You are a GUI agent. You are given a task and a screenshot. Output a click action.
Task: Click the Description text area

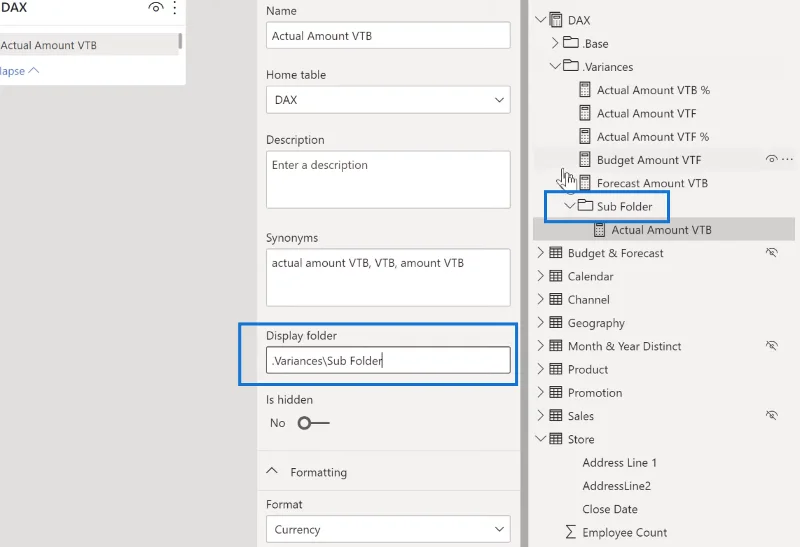coord(388,179)
